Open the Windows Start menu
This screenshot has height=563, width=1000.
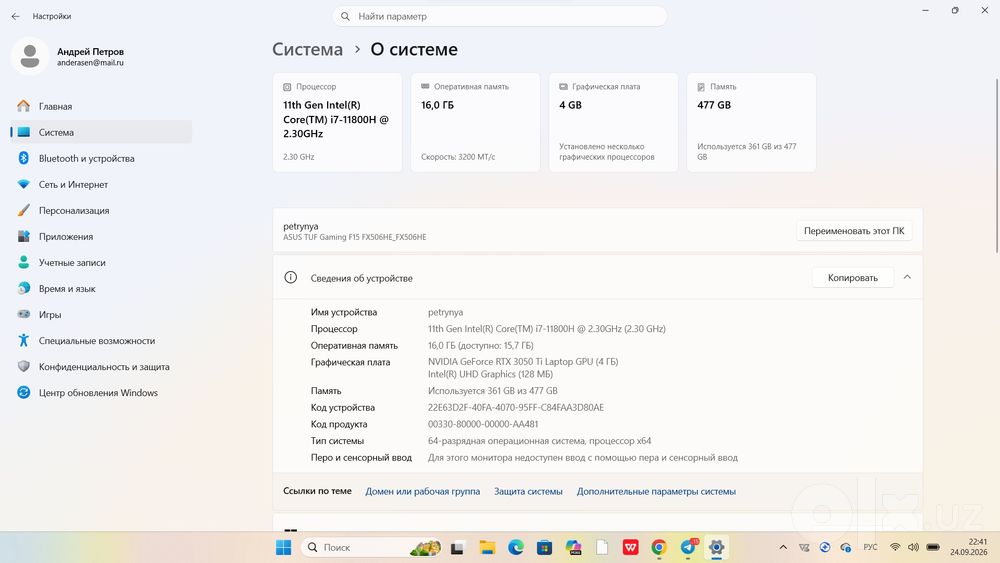pos(283,547)
